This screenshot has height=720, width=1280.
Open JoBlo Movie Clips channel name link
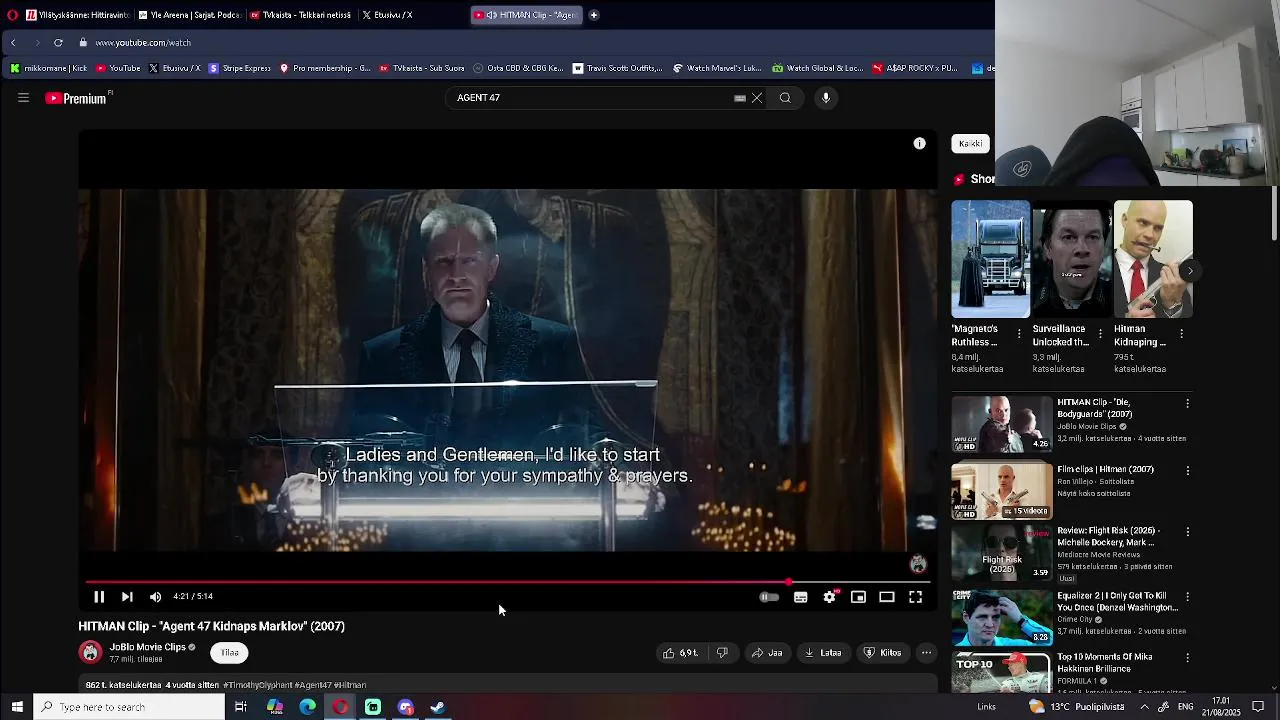[147, 647]
